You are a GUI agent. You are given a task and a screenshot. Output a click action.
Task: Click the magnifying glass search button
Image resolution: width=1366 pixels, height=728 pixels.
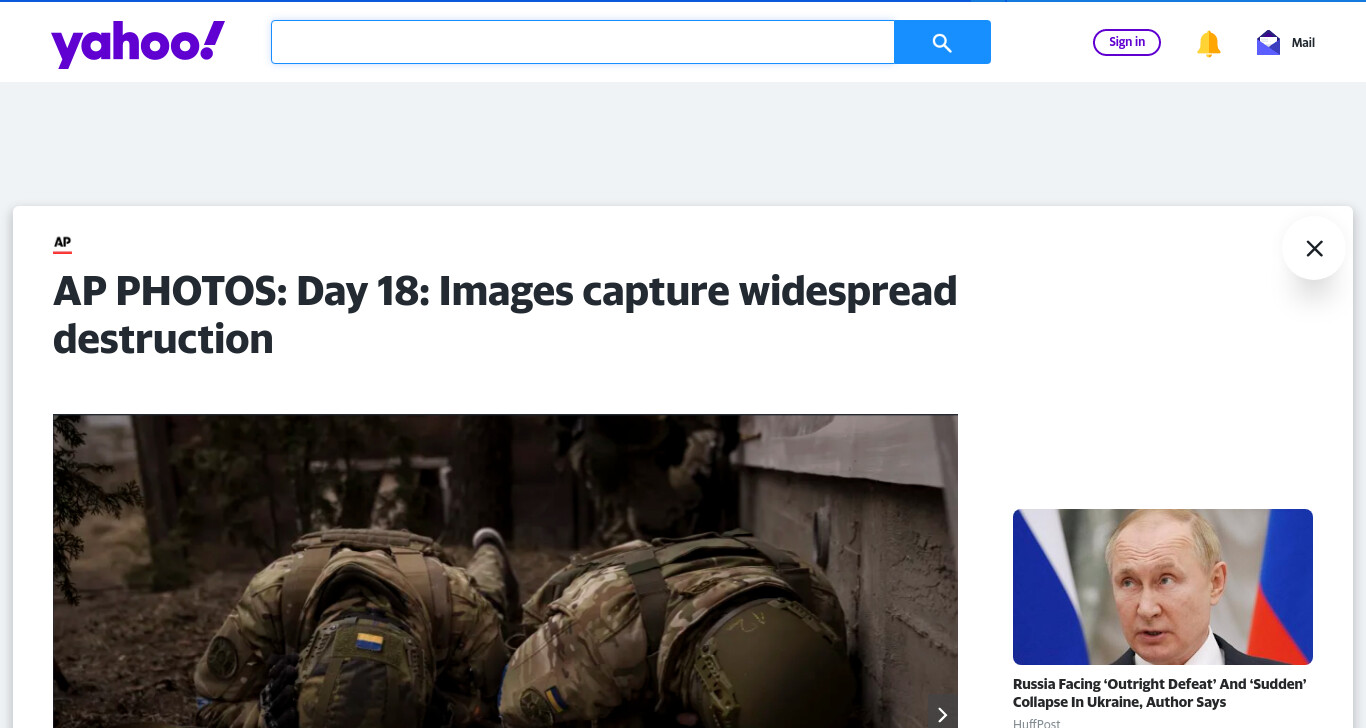(942, 42)
